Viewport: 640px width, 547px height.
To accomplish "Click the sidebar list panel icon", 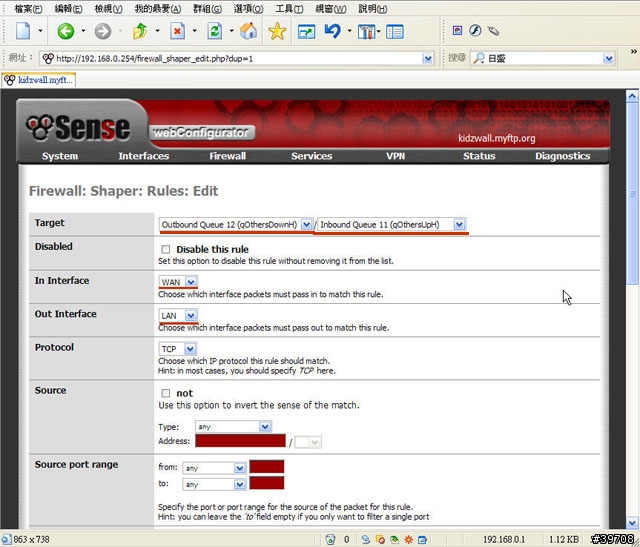I will click(x=395, y=31).
